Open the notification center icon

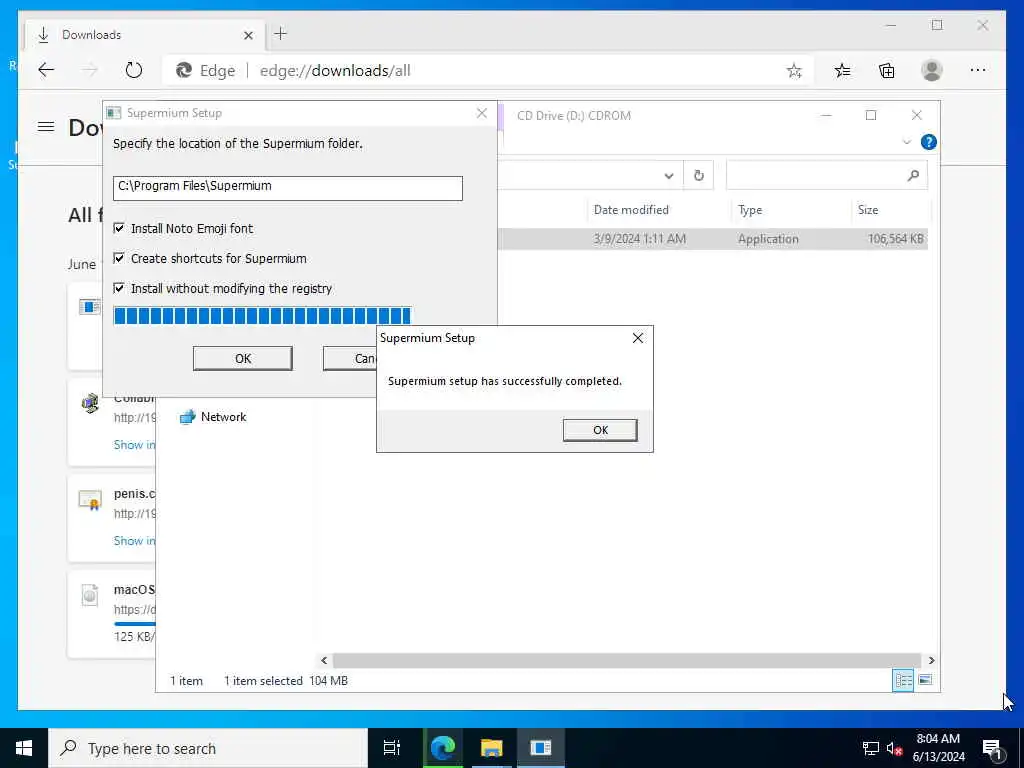point(992,748)
